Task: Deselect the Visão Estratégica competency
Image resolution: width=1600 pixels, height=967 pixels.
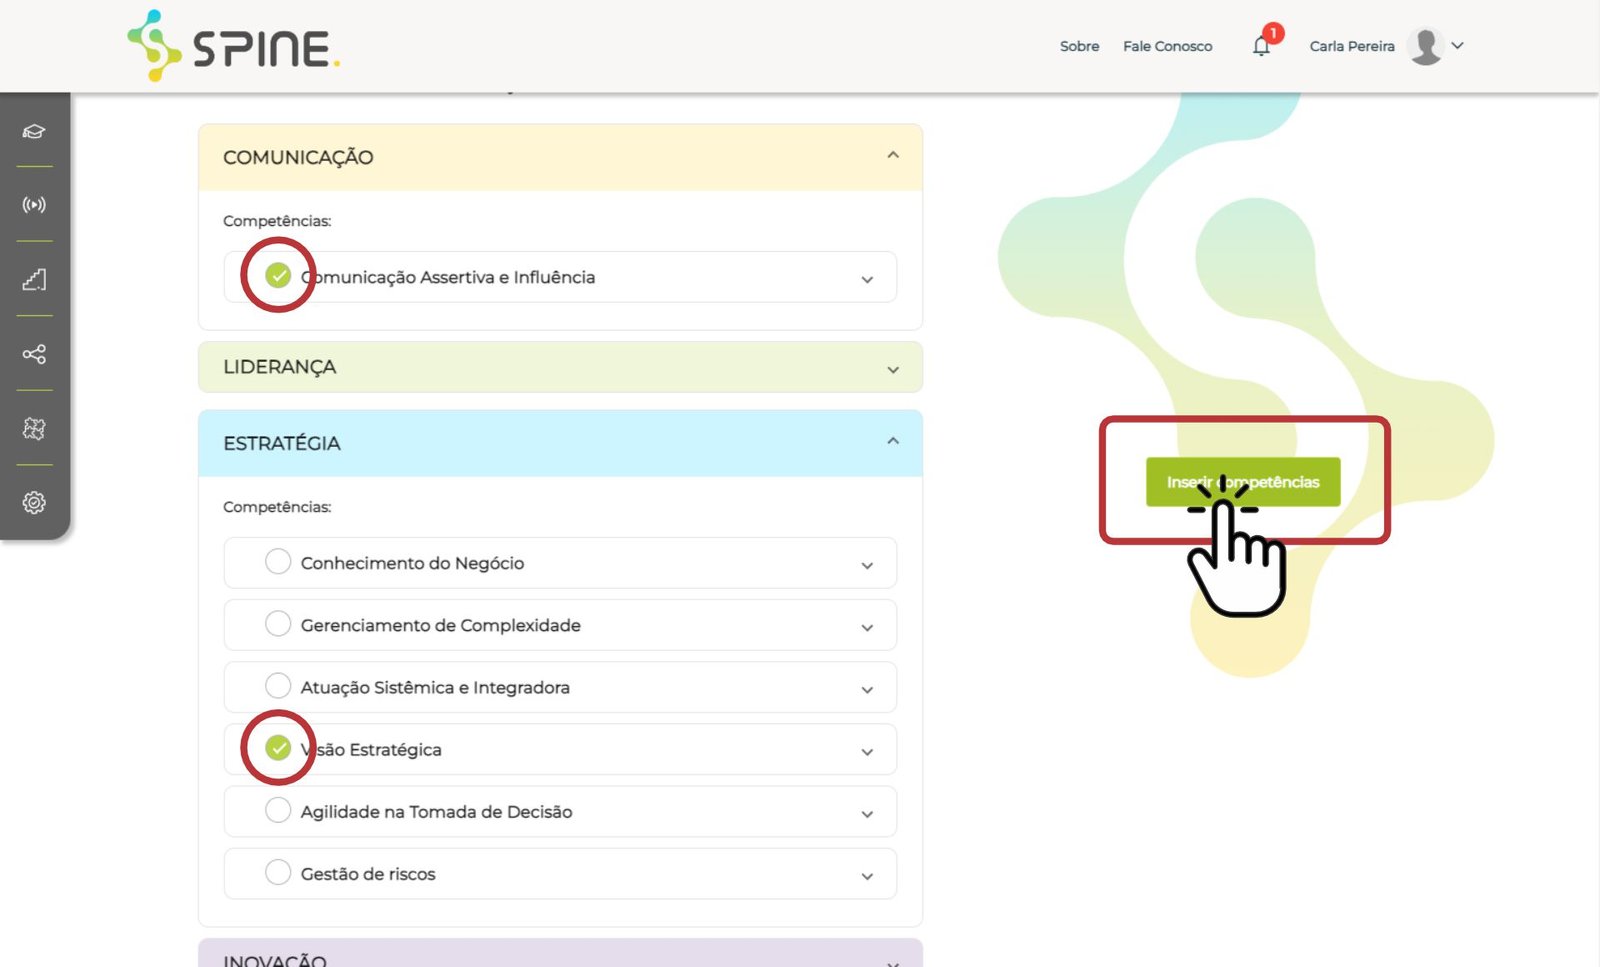Action: (x=278, y=748)
